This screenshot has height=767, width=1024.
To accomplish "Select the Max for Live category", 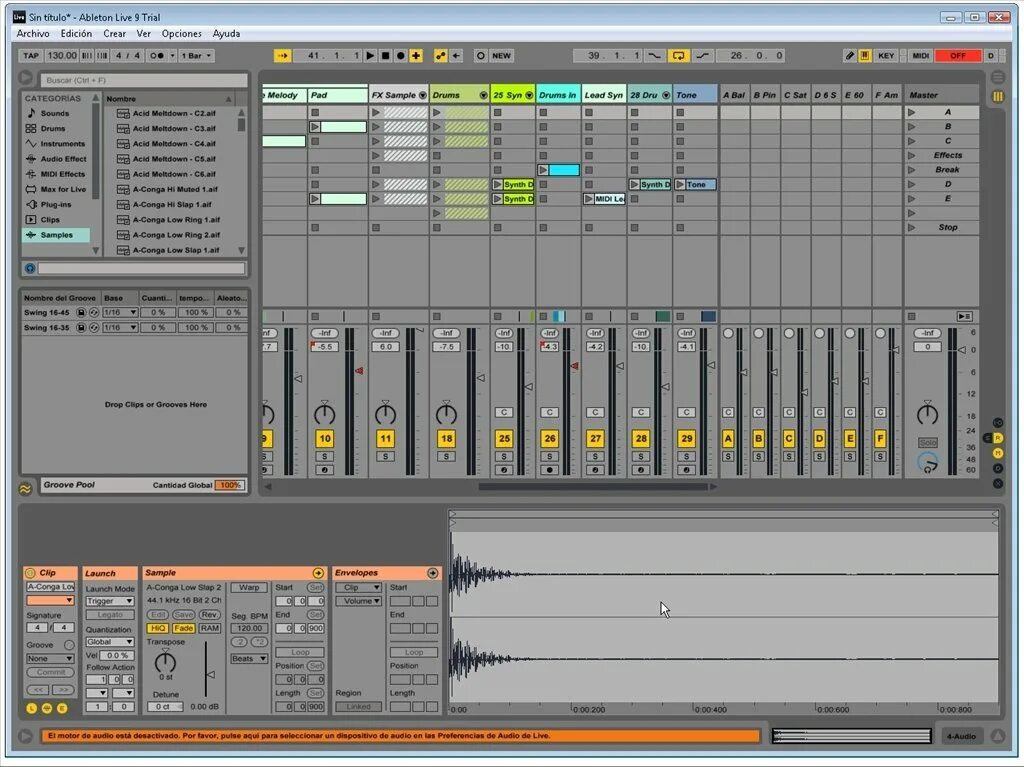I will click(63, 189).
